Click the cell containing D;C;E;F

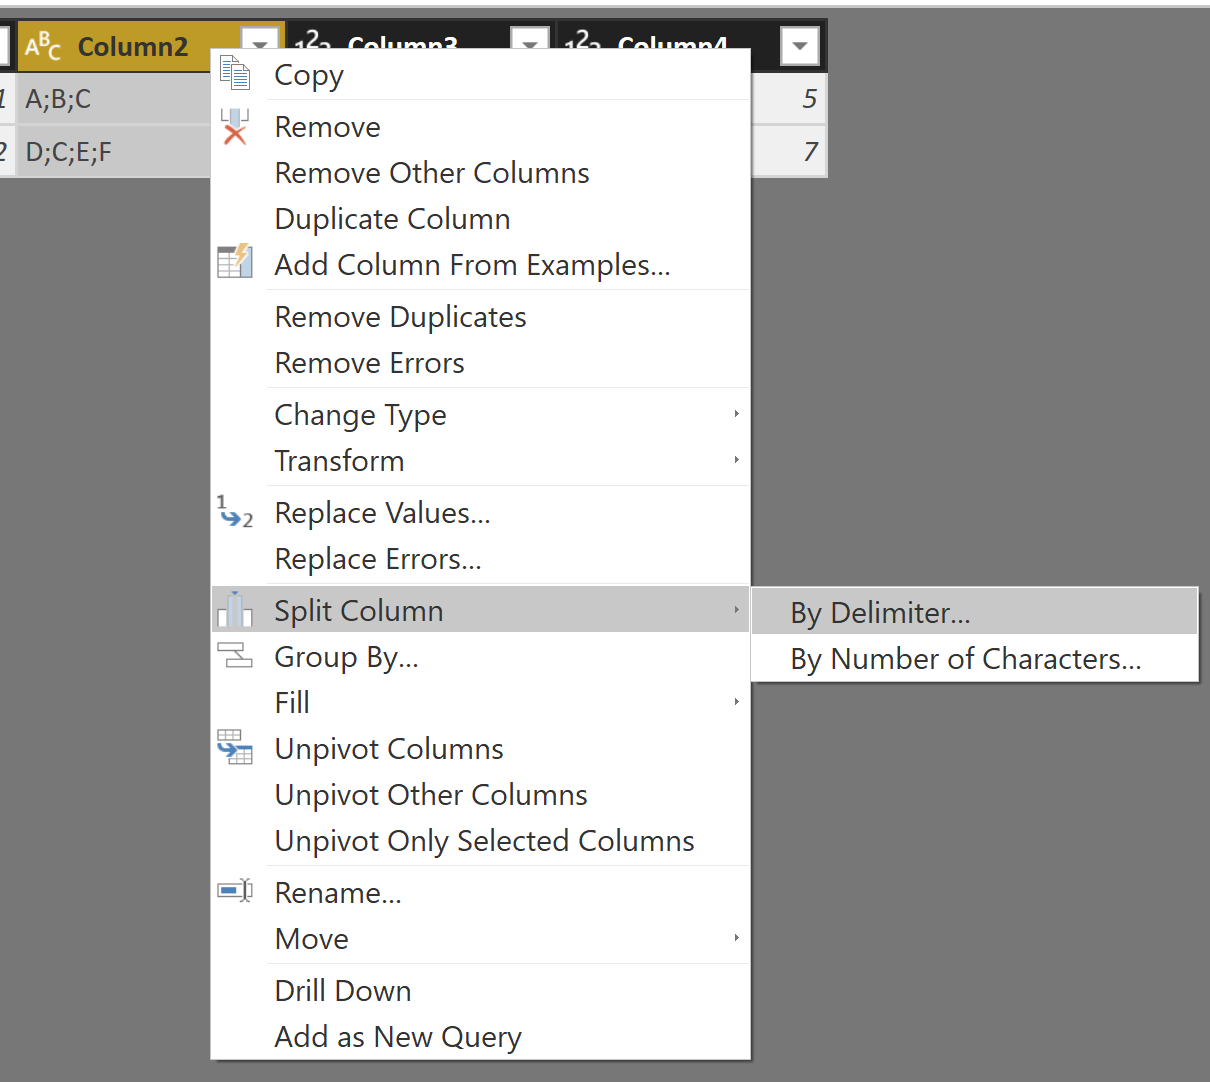(113, 152)
